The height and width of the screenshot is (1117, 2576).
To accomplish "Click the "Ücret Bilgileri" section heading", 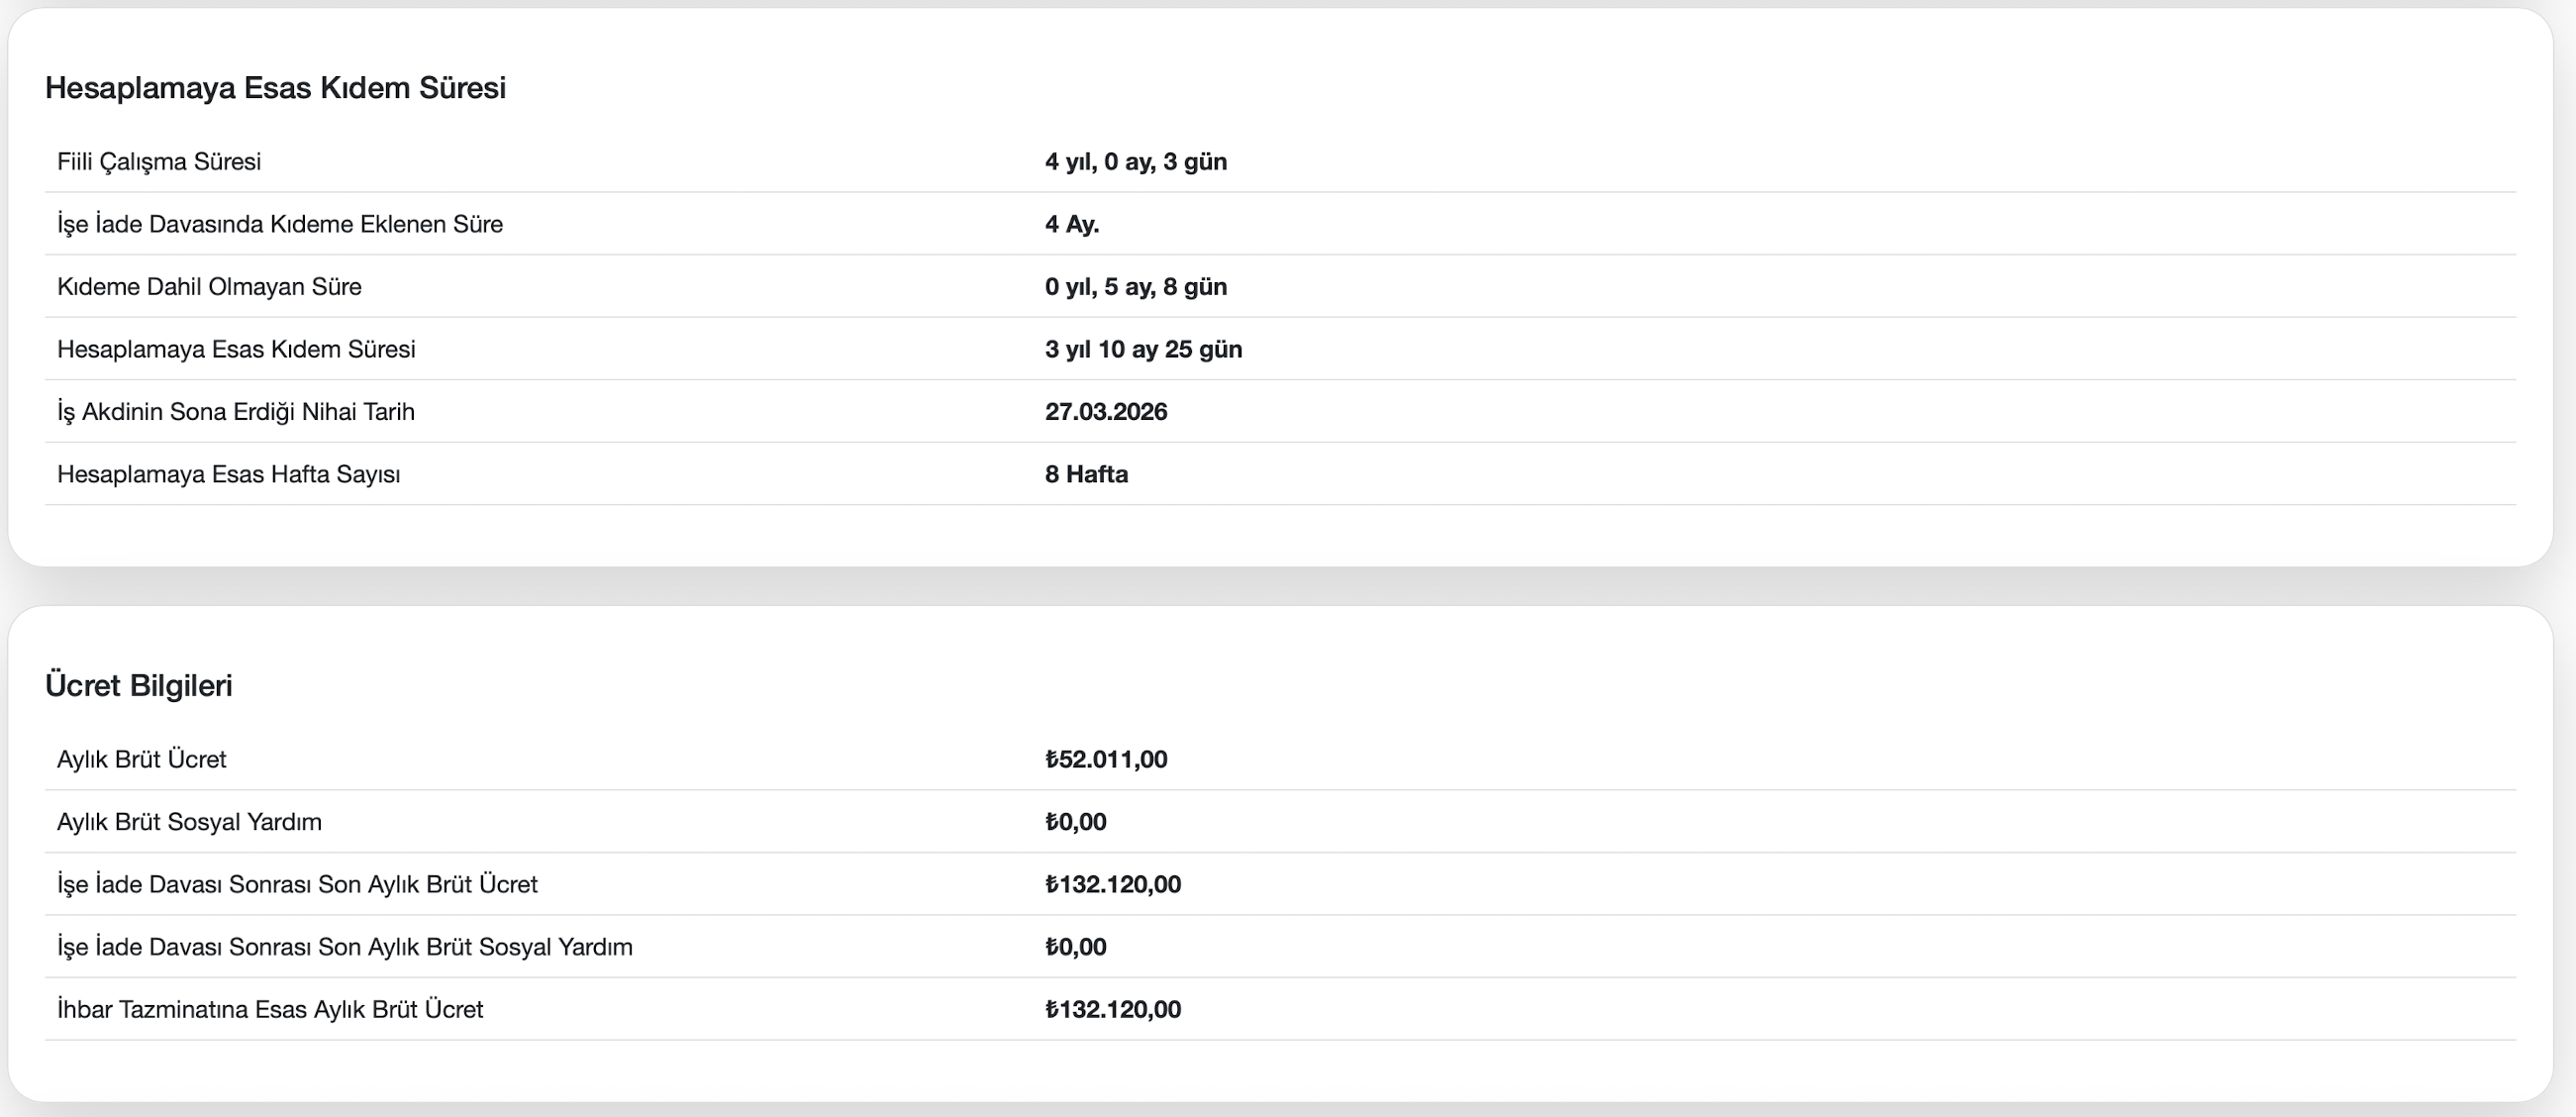I will (x=139, y=685).
